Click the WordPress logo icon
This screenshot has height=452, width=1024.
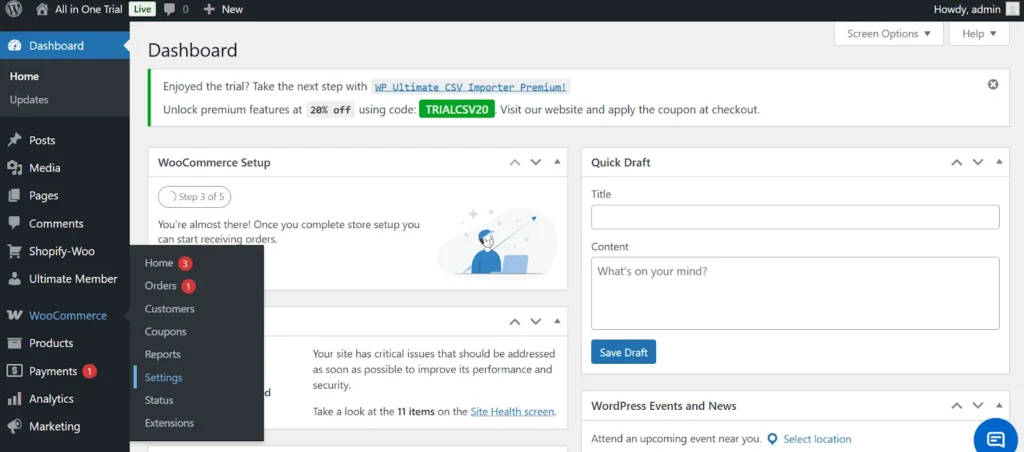[x=14, y=9]
